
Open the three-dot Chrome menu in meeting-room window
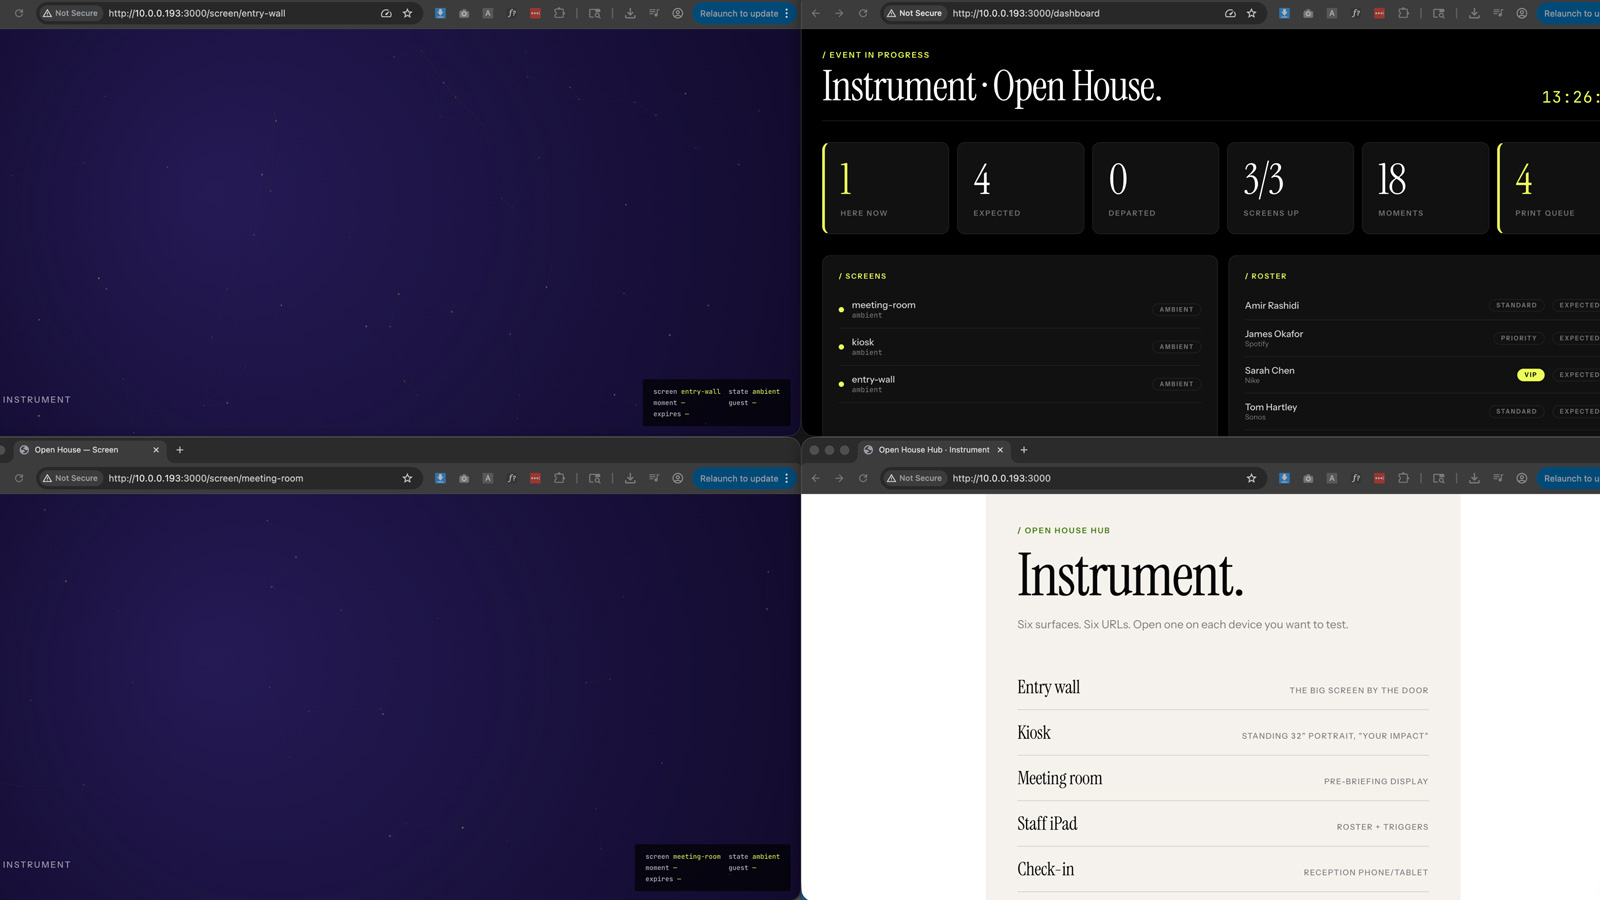[x=787, y=478]
